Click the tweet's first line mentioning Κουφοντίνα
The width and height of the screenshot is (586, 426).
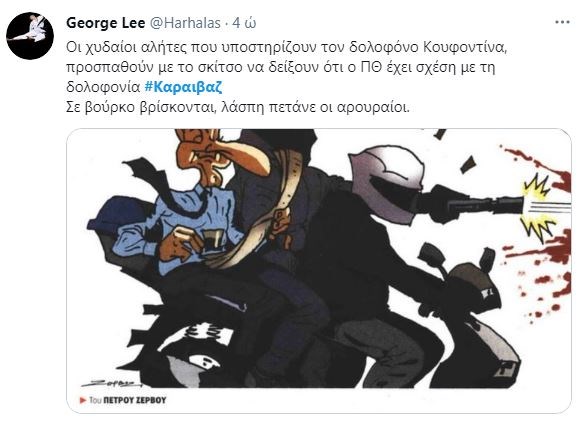coord(286,48)
